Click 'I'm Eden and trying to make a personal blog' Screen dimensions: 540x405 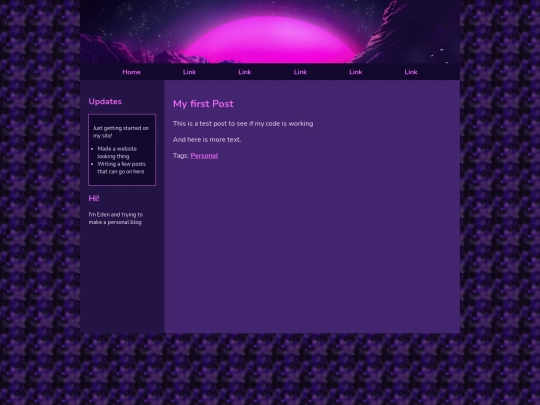pyautogui.click(x=116, y=218)
